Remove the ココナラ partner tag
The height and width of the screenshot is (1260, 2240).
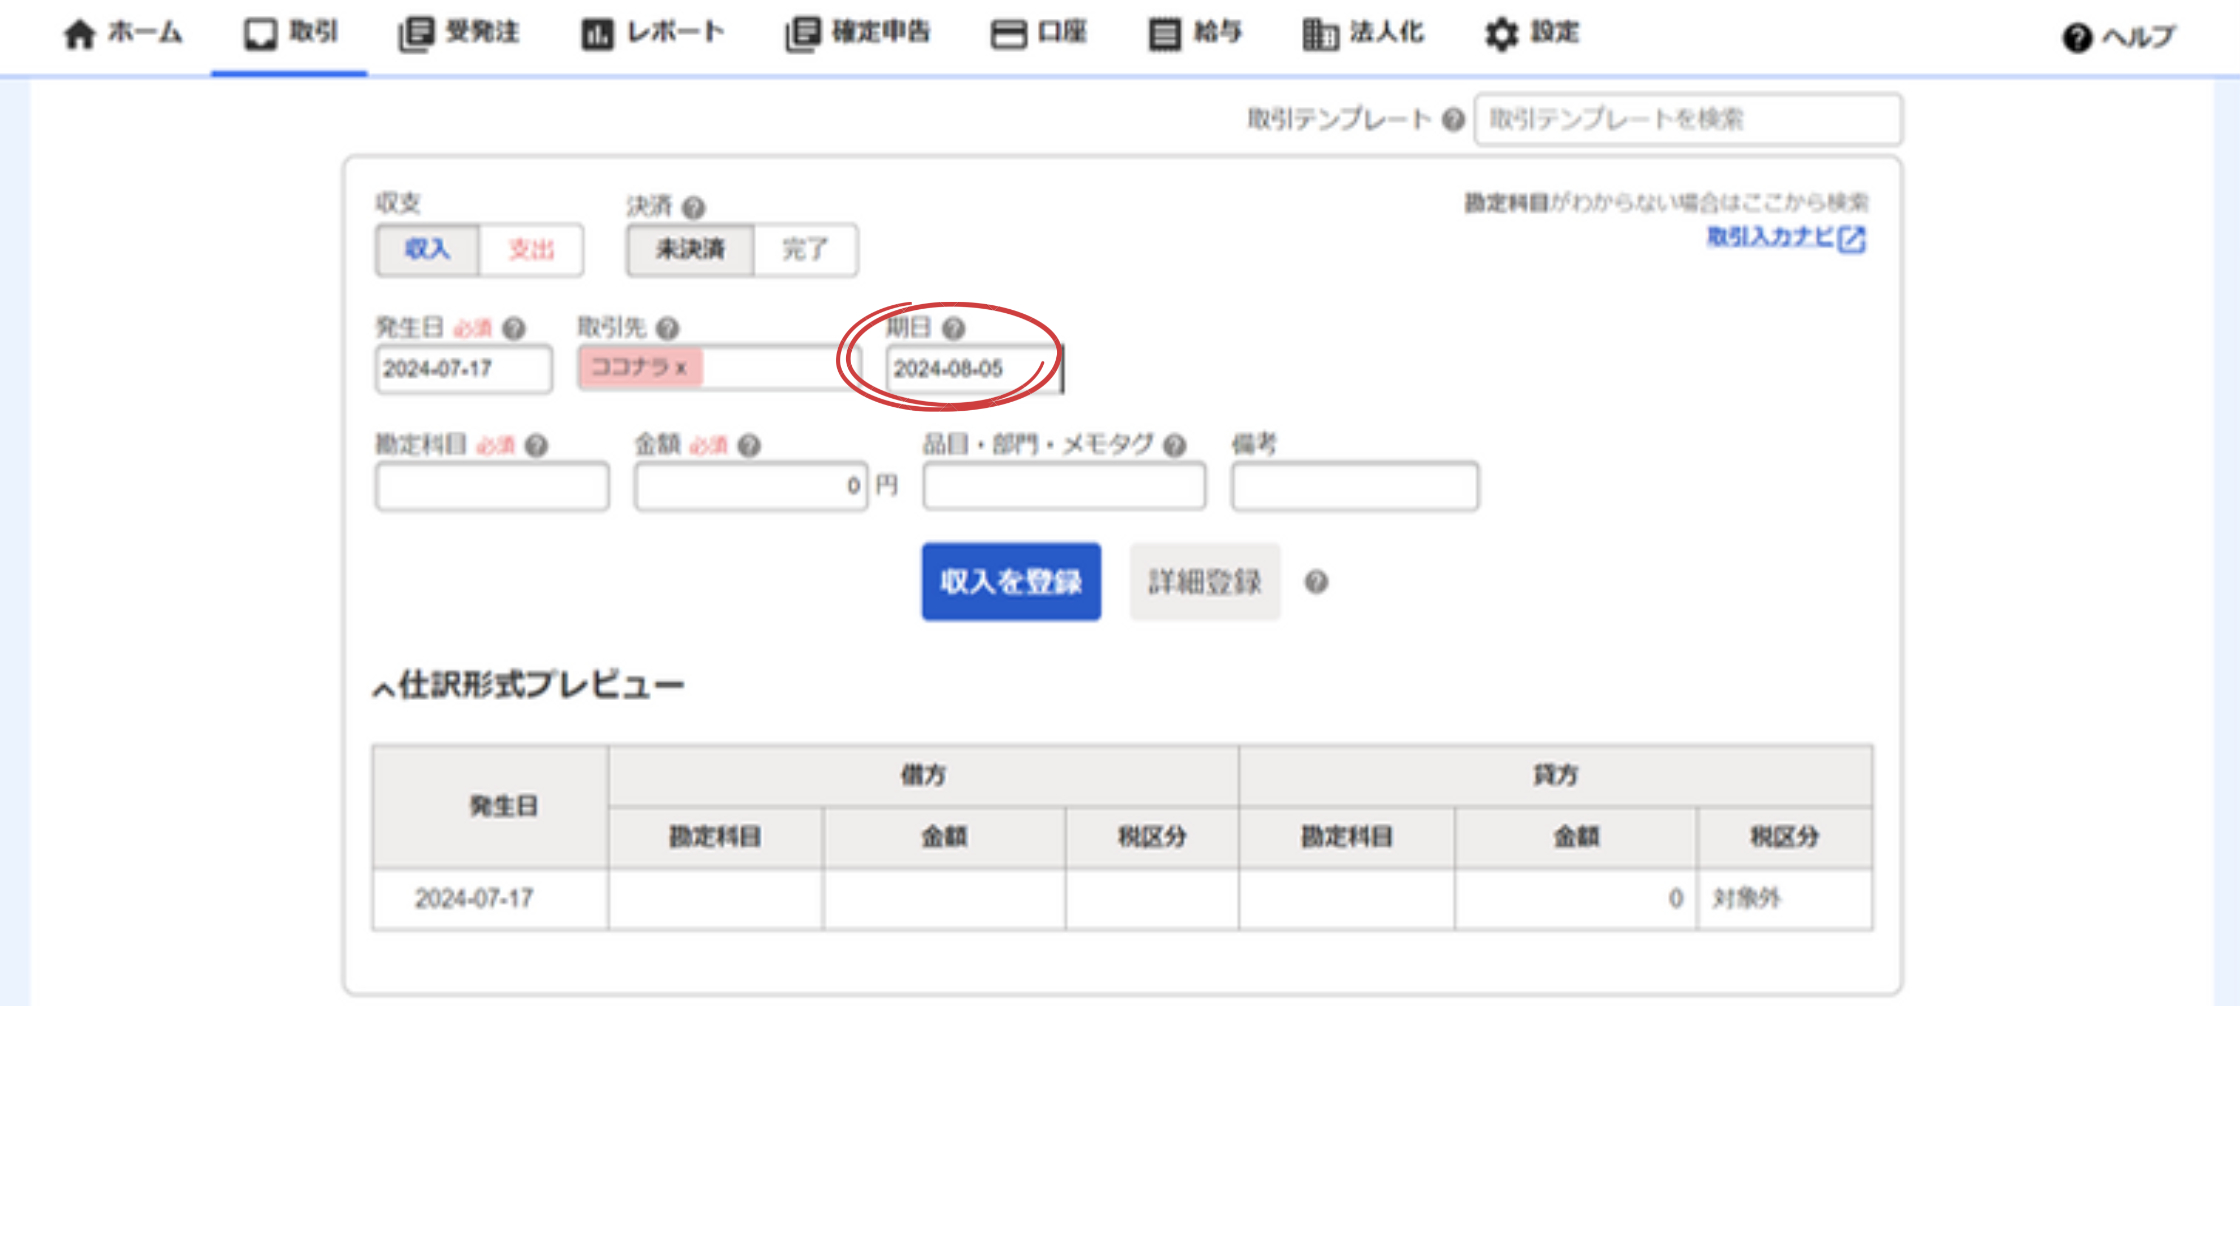(681, 368)
